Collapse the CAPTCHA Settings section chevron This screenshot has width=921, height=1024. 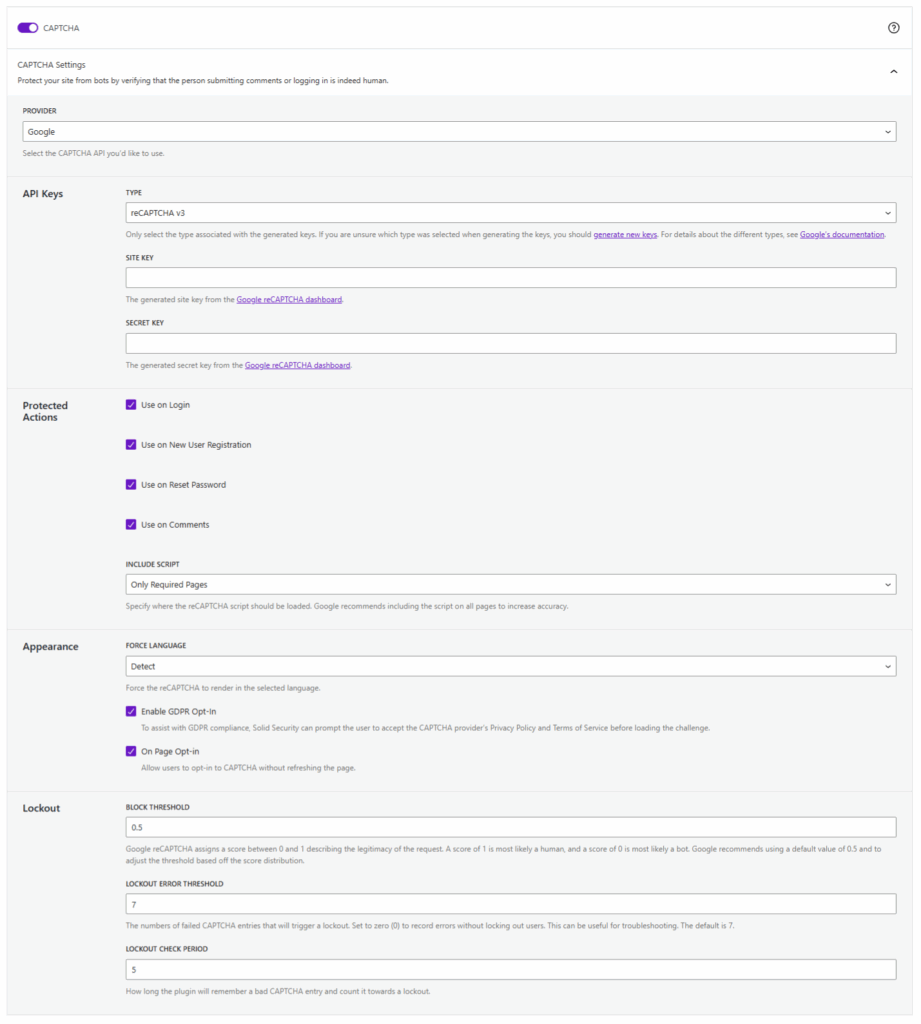[894, 72]
